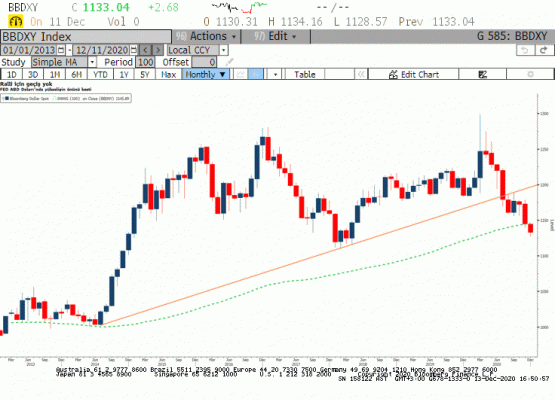Open the Edit menu

276,36
